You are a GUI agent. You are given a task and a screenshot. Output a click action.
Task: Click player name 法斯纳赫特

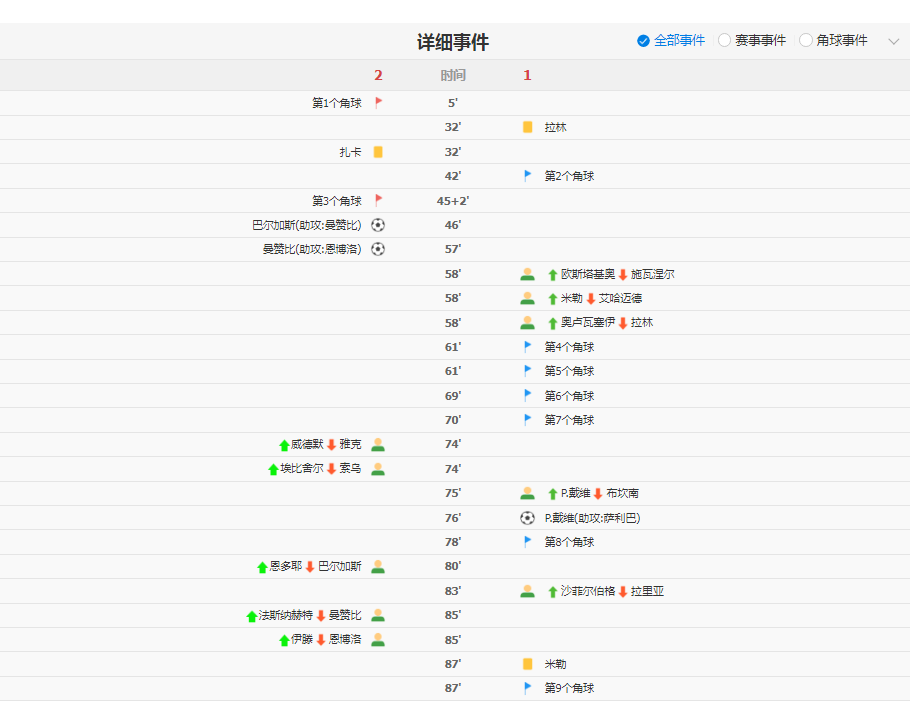coord(286,615)
